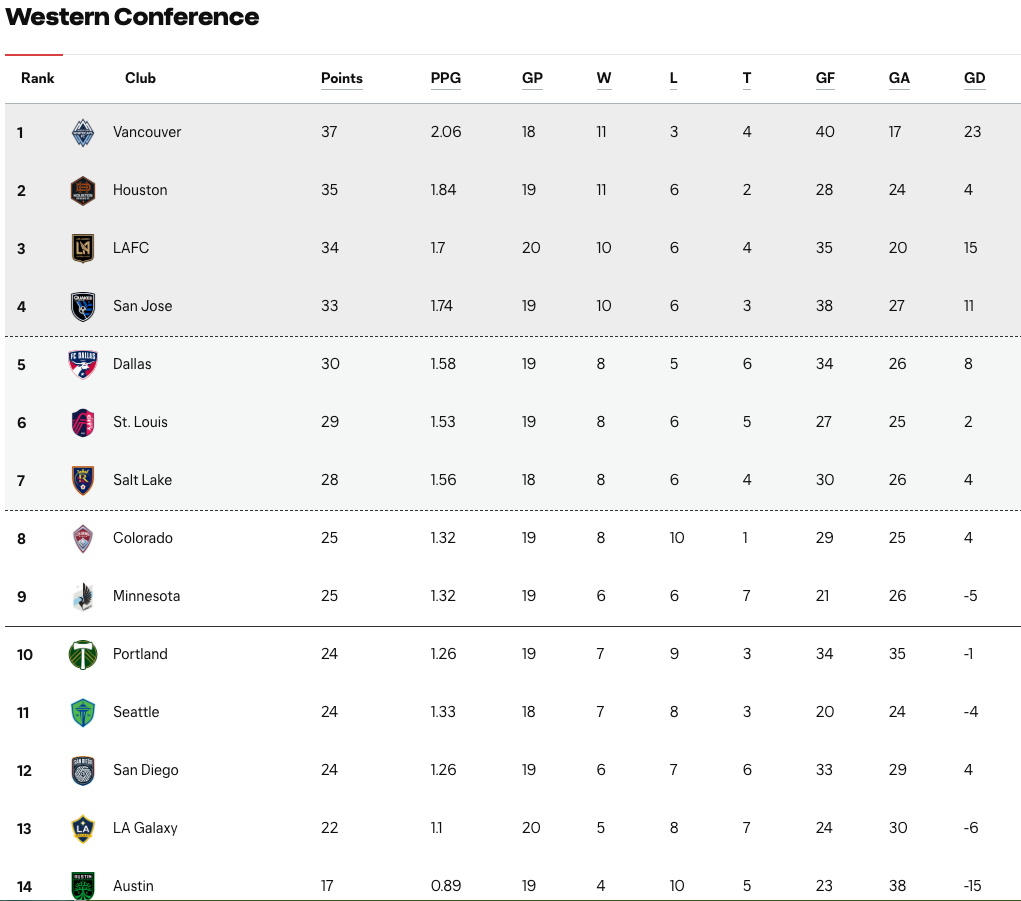Open the Salt Lake club name link
Viewport: 1021px width, 901px height.
click(x=143, y=480)
